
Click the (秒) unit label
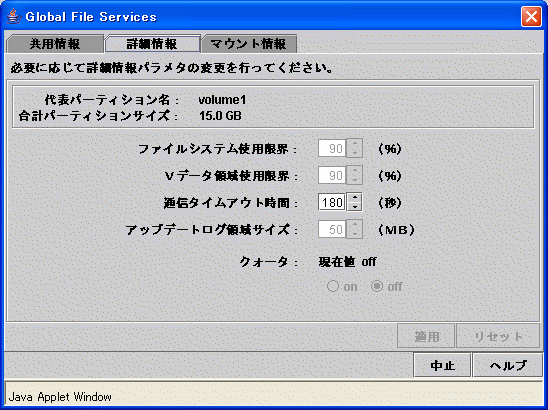(x=390, y=203)
